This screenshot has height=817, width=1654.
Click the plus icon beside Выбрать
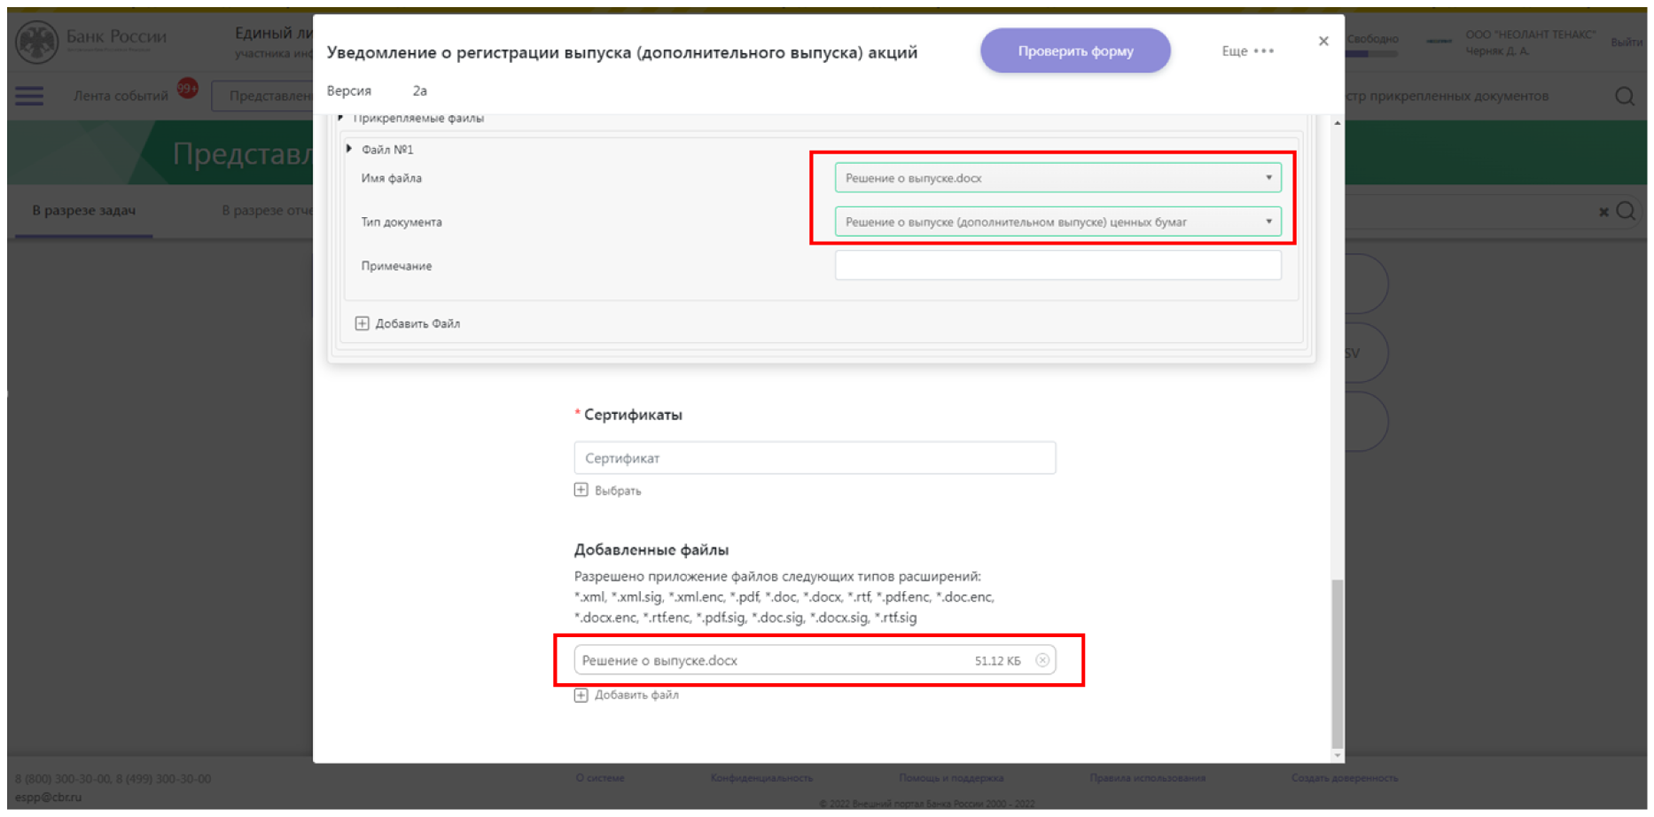[581, 490]
